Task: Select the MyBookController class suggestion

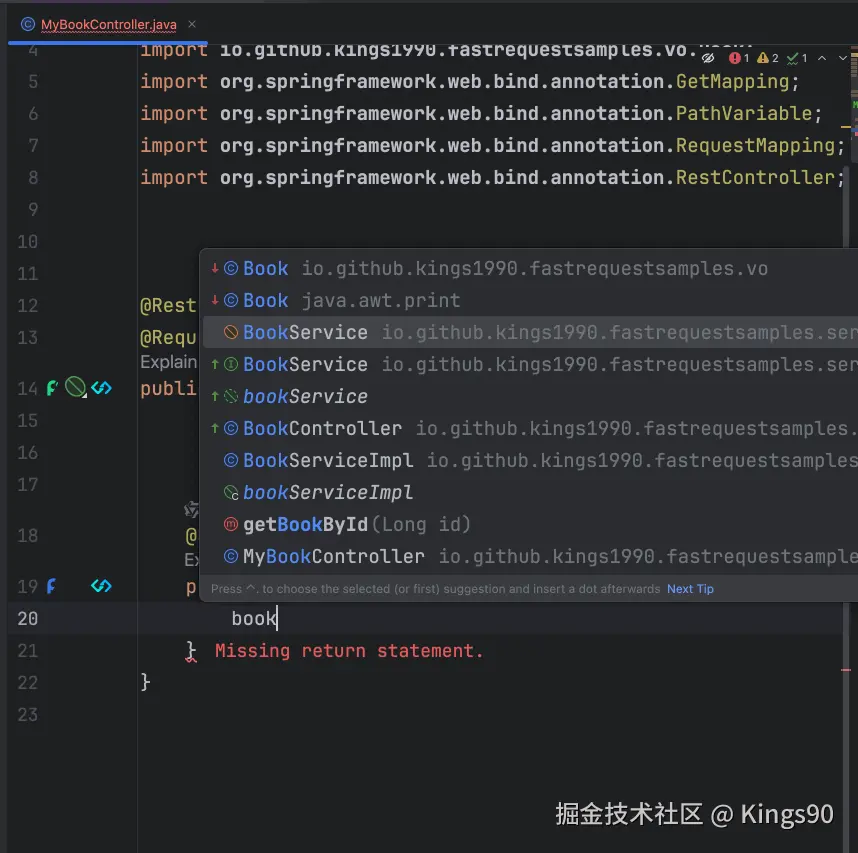Action: (531, 556)
